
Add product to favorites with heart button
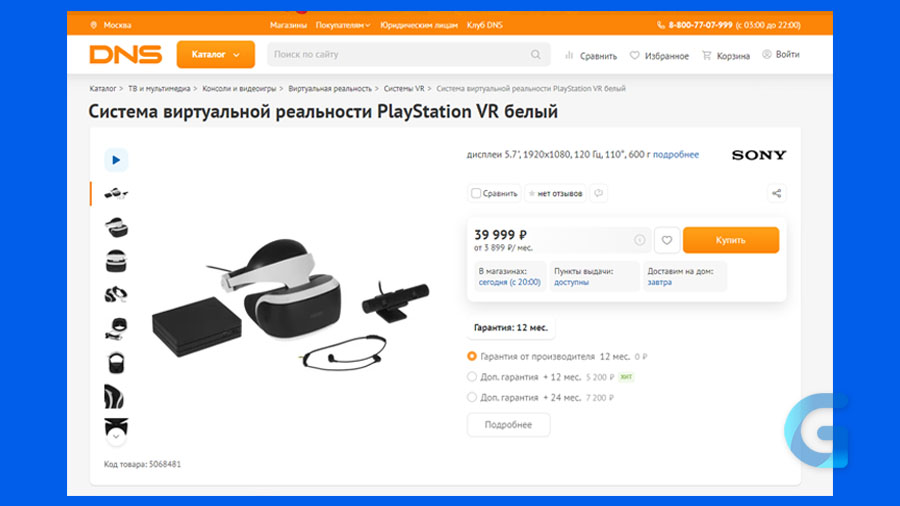tap(666, 240)
